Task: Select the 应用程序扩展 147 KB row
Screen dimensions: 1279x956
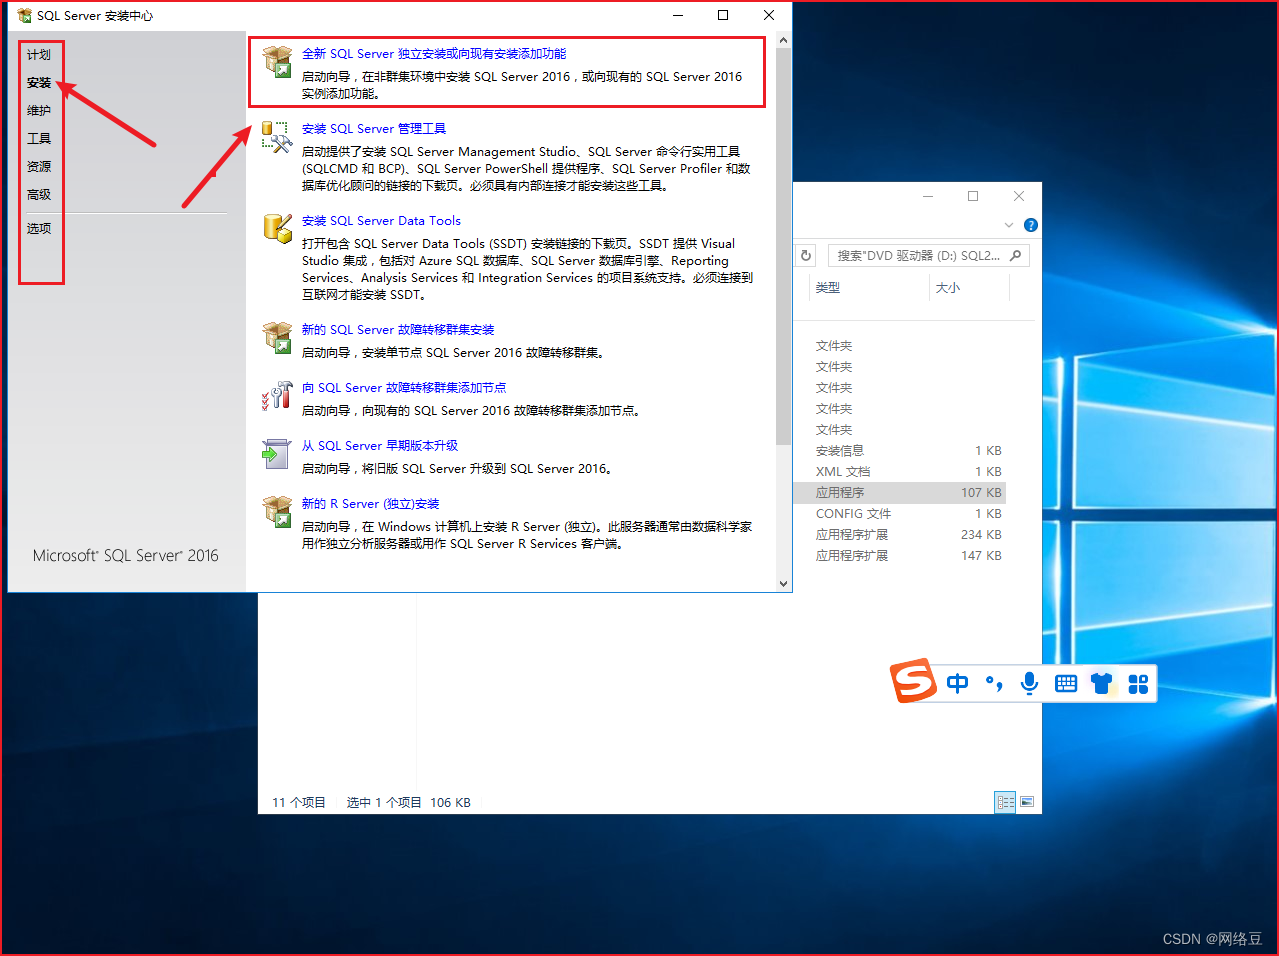Action: [x=900, y=556]
